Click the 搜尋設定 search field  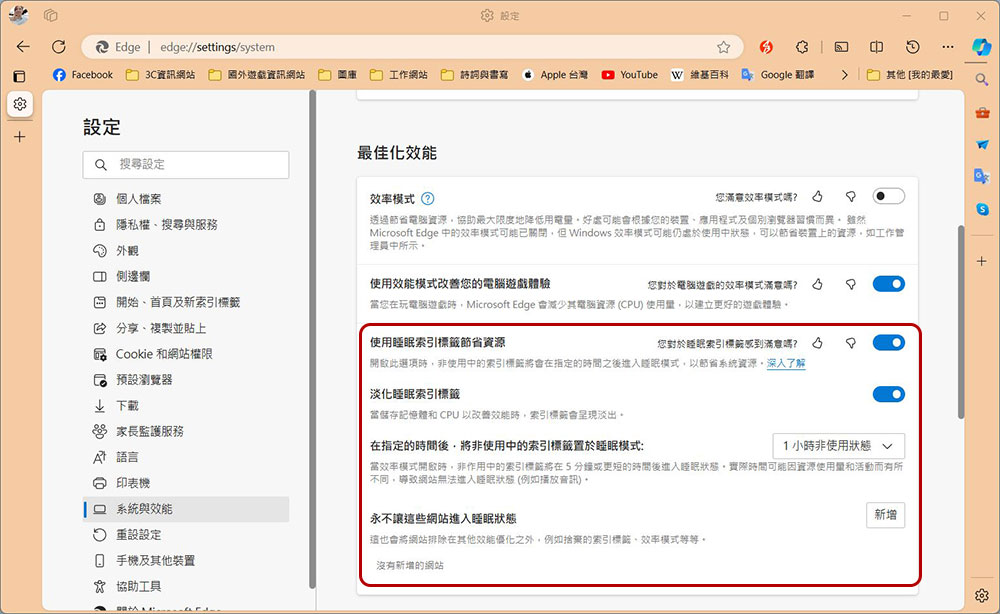[186, 164]
